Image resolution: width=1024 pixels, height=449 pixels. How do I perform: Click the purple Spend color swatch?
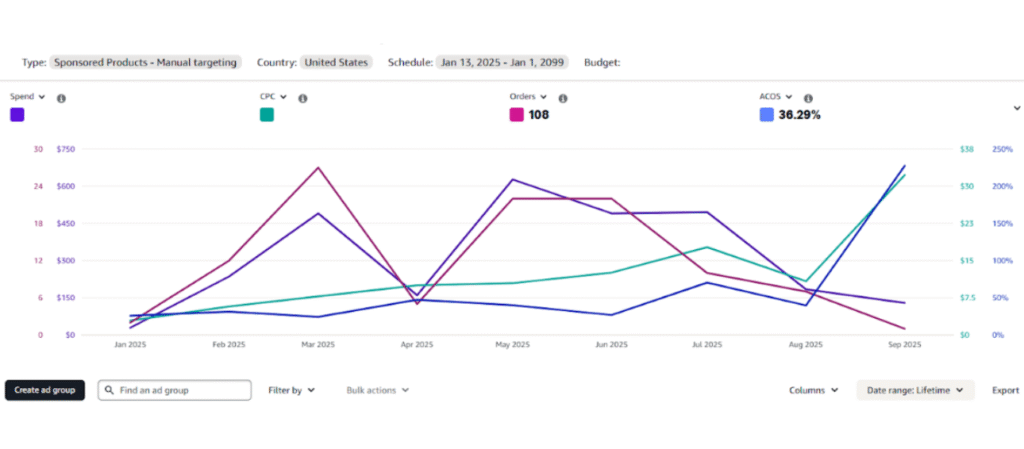point(17,115)
